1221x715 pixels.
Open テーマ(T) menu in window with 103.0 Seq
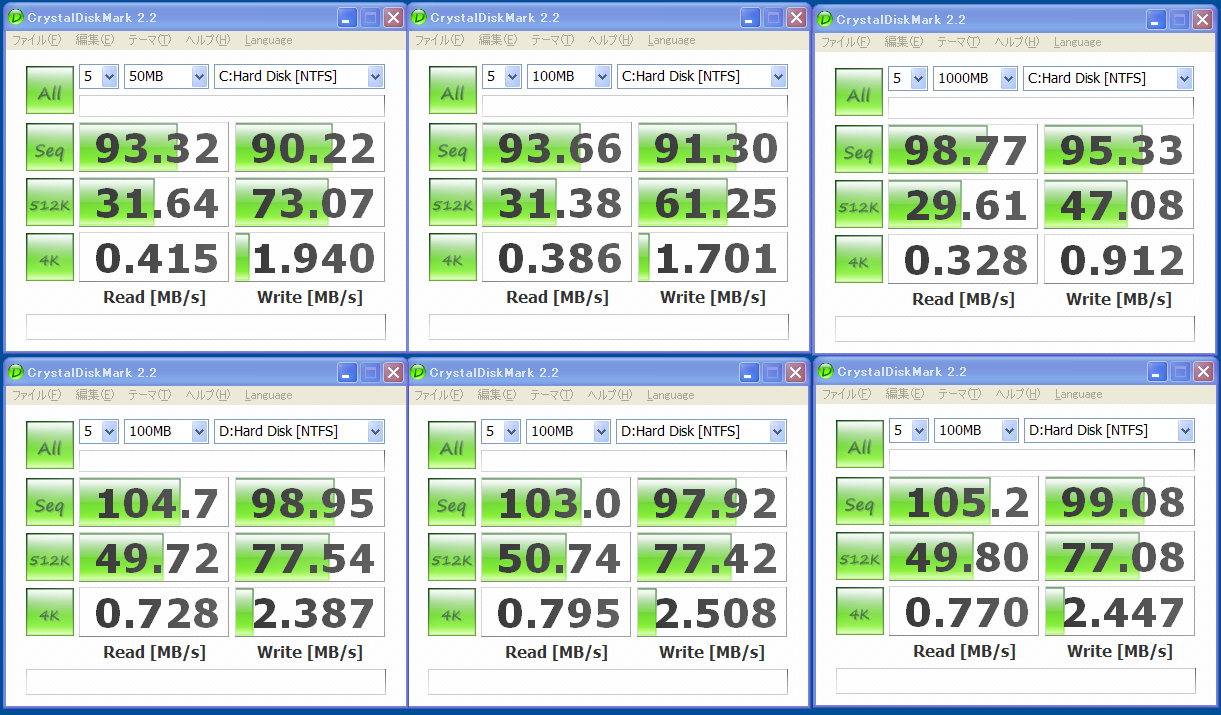(x=551, y=395)
